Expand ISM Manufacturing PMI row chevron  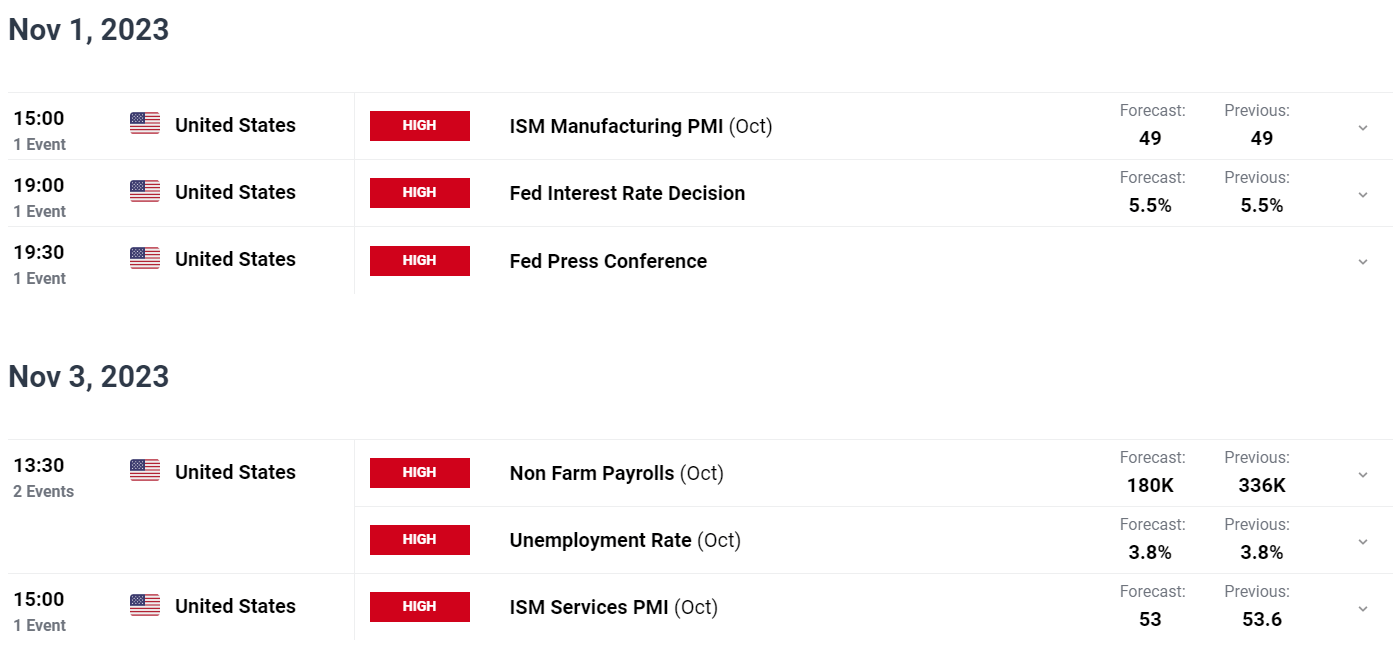[x=1363, y=128]
